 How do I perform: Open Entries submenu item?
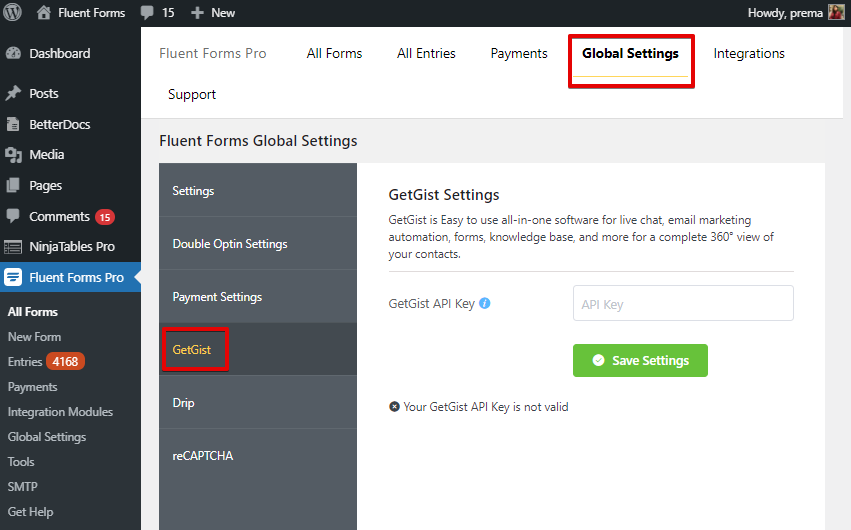(25, 362)
